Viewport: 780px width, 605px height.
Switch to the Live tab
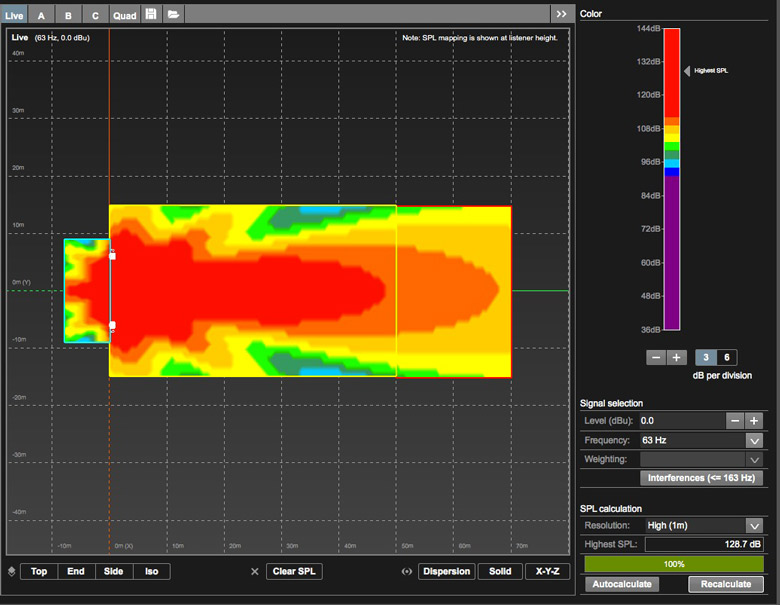pyautogui.click(x=14, y=15)
